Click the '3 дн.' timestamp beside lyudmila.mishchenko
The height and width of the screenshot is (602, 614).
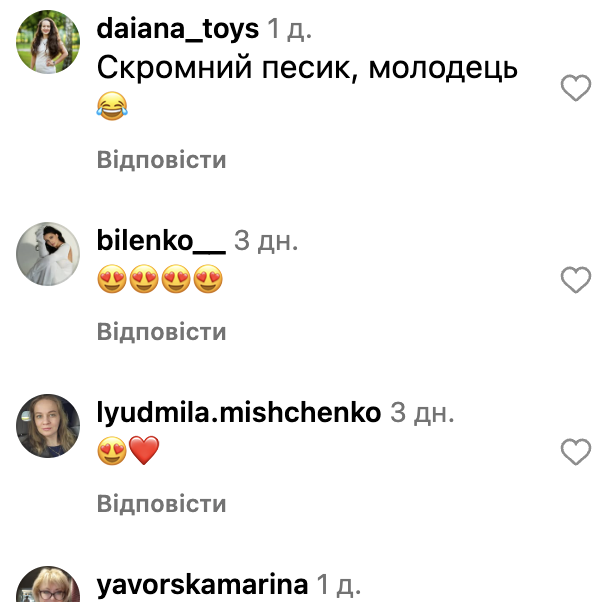point(422,413)
